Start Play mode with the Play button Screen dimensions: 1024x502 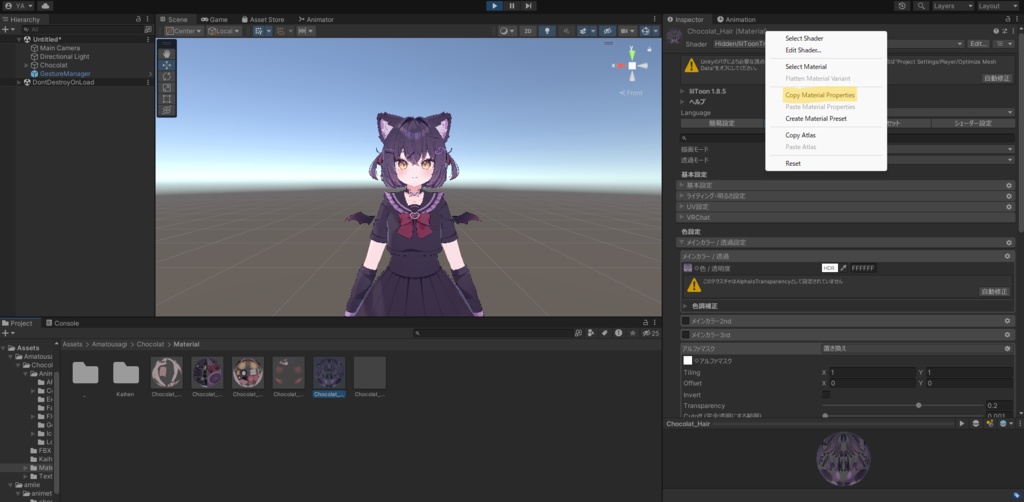[x=494, y=6]
